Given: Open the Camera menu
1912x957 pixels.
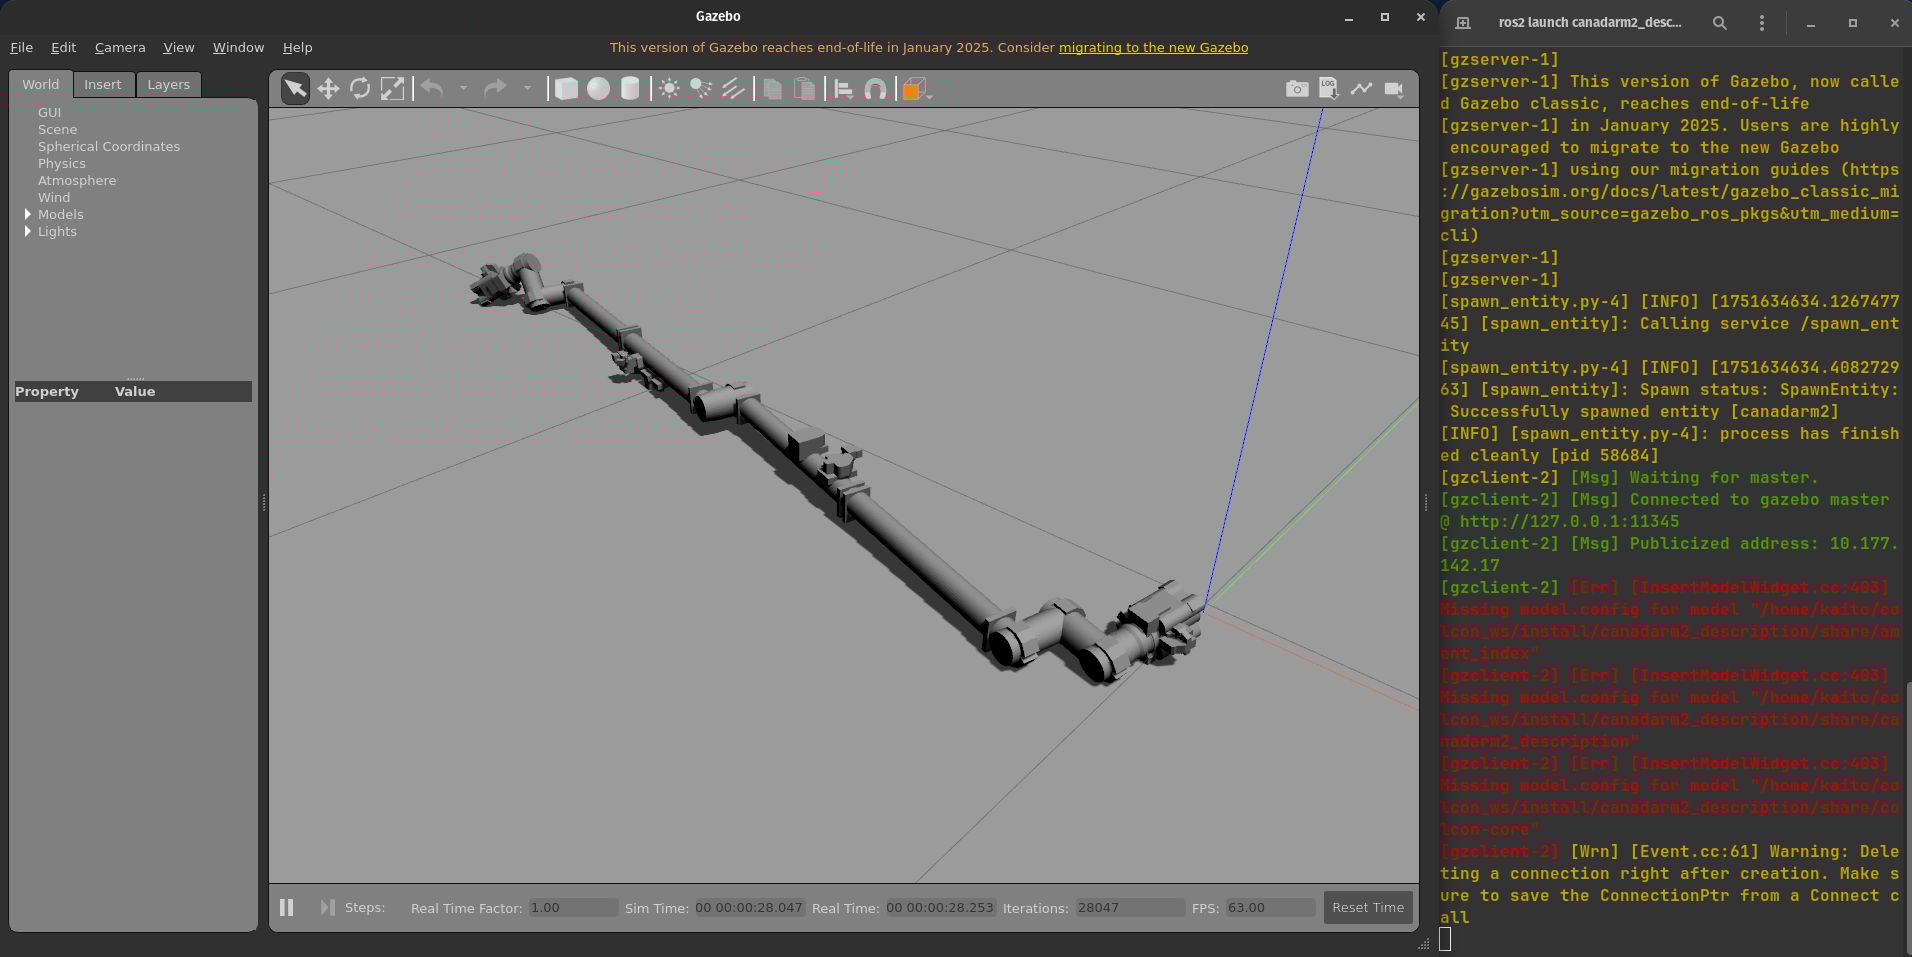Looking at the screenshot, I should pyautogui.click(x=120, y=47).
